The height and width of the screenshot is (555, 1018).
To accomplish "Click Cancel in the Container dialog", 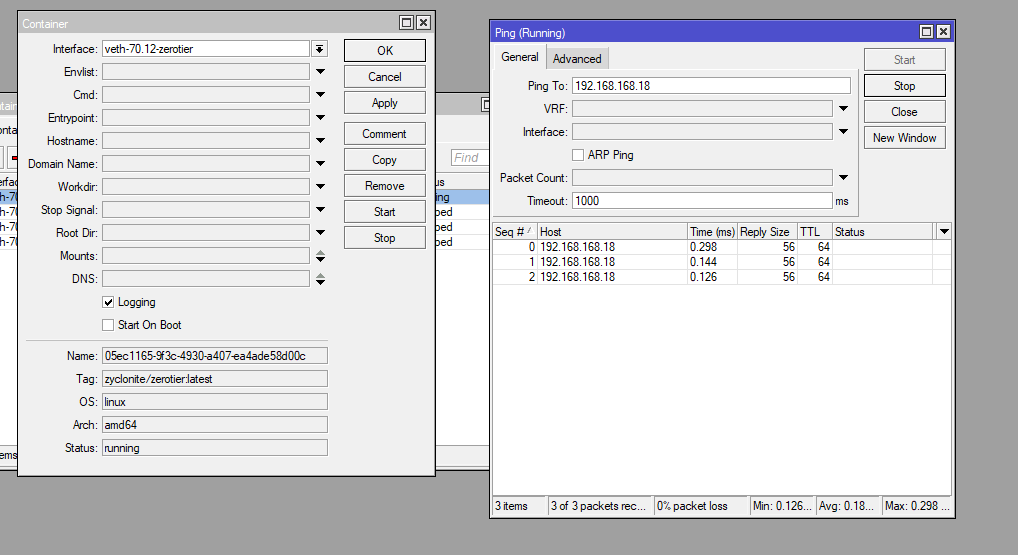I will coord(384,77).
